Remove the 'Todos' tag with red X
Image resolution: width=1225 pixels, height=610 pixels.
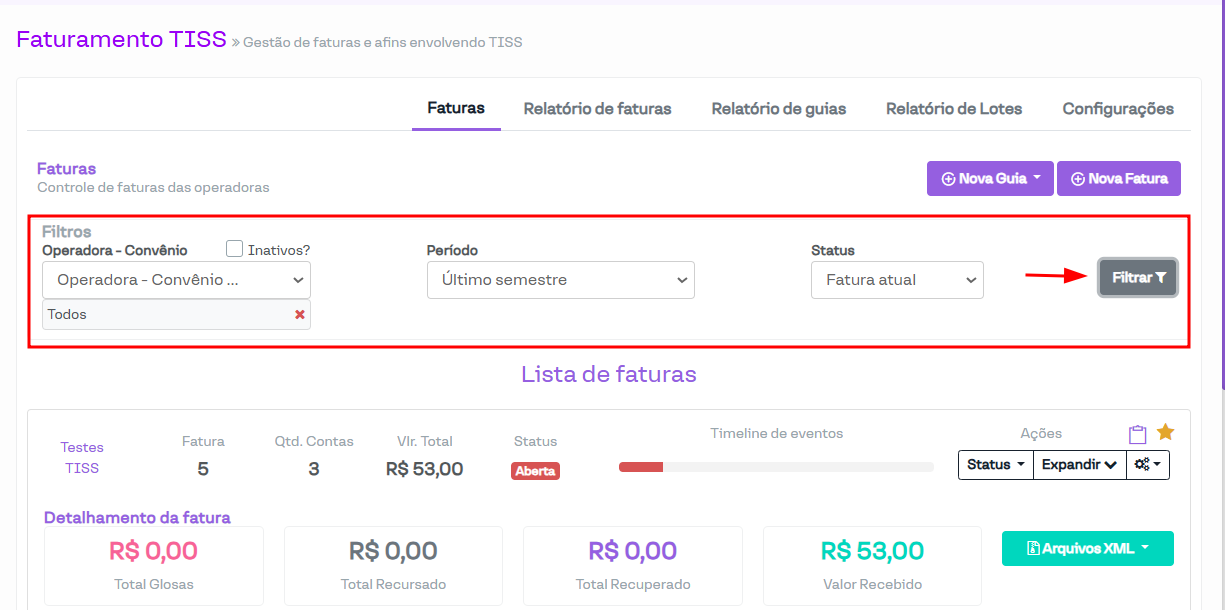pos(300,315)
